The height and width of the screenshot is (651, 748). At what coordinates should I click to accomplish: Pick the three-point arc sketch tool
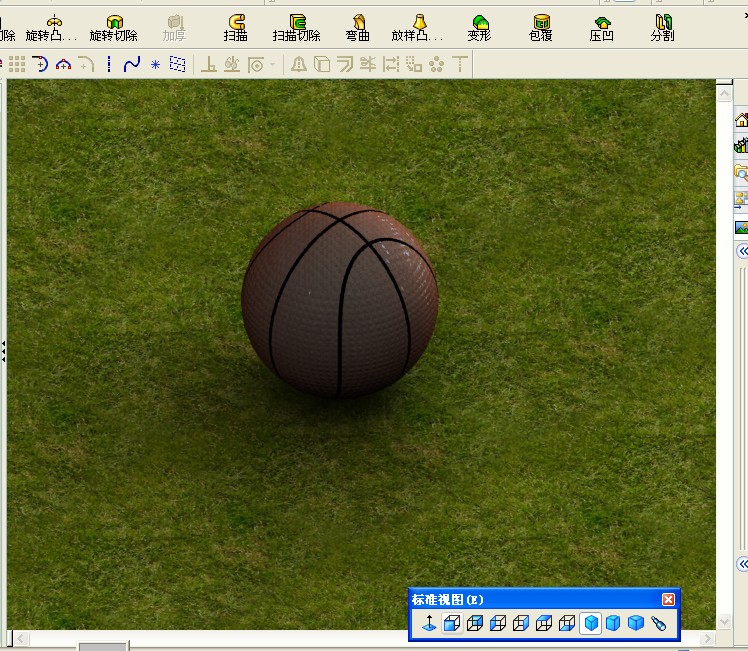click(63, 64)
